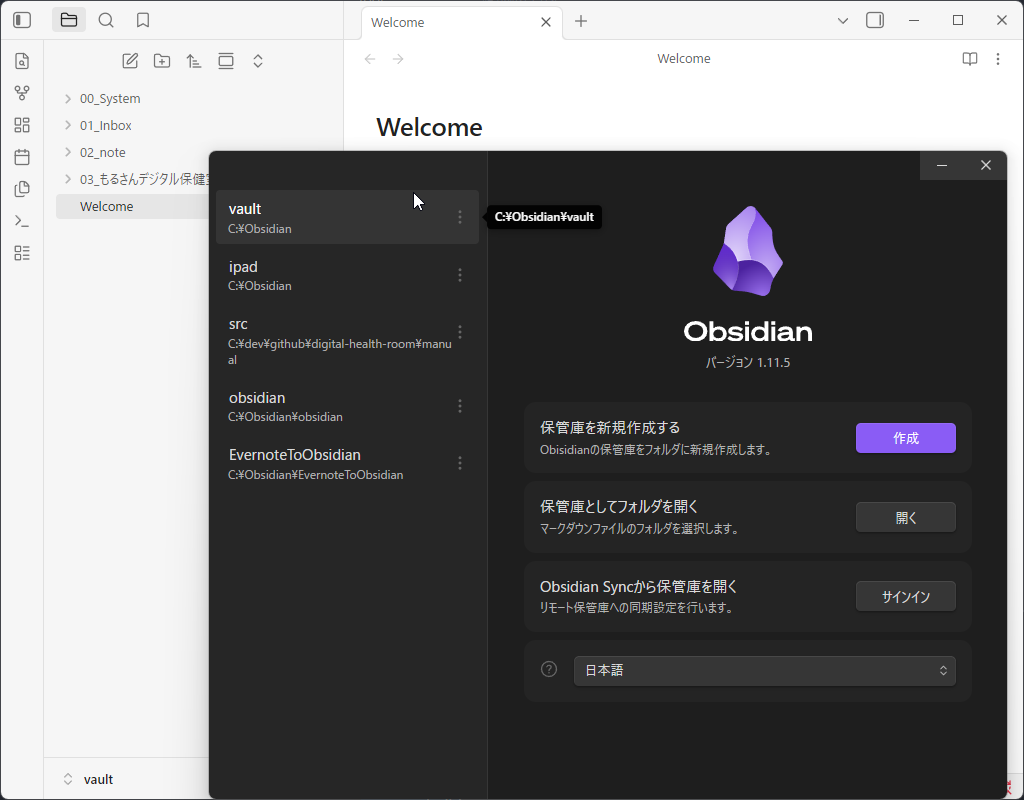Open daily note calendar icon
This screenshot has height=800, width=1024.
(x=22, y=157)
